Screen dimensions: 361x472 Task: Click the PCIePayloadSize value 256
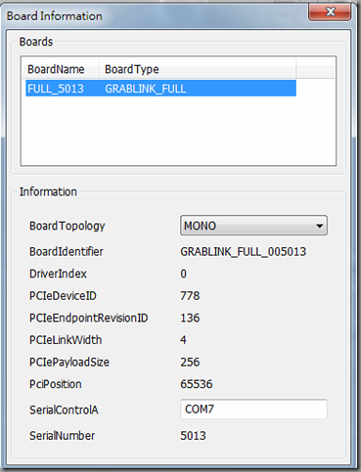(x=190, y=362)
